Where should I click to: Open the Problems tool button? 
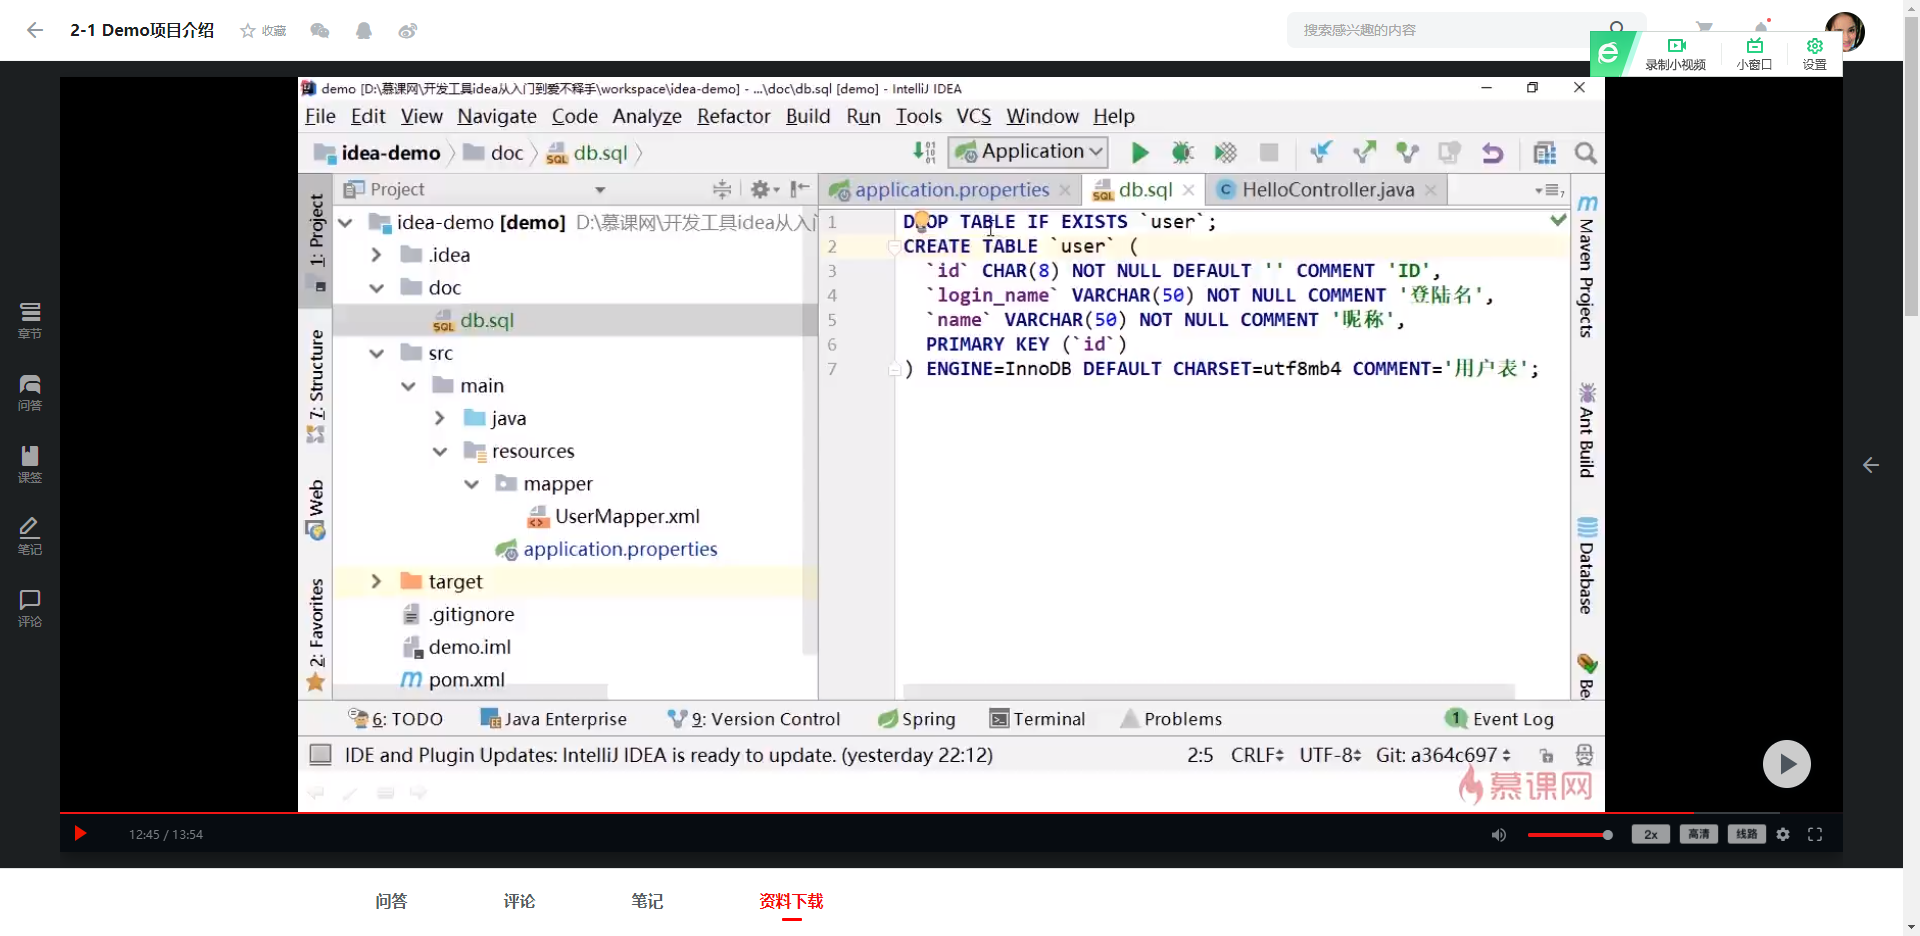pos(1171,719)
